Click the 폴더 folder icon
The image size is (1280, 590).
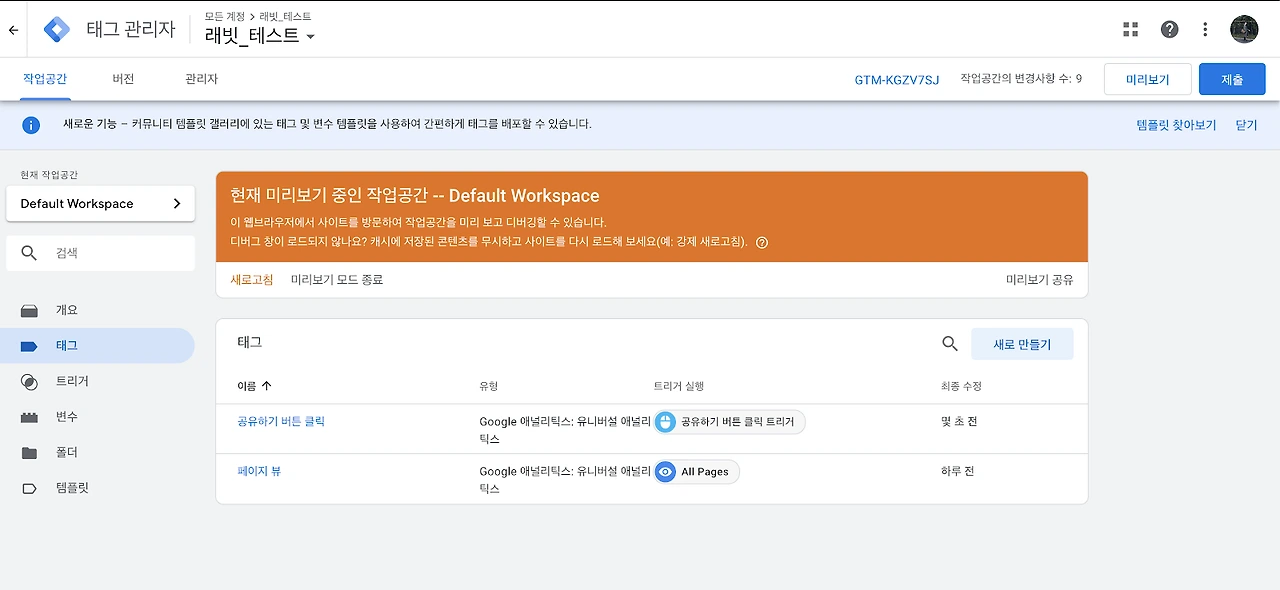(x=29, y=453)
